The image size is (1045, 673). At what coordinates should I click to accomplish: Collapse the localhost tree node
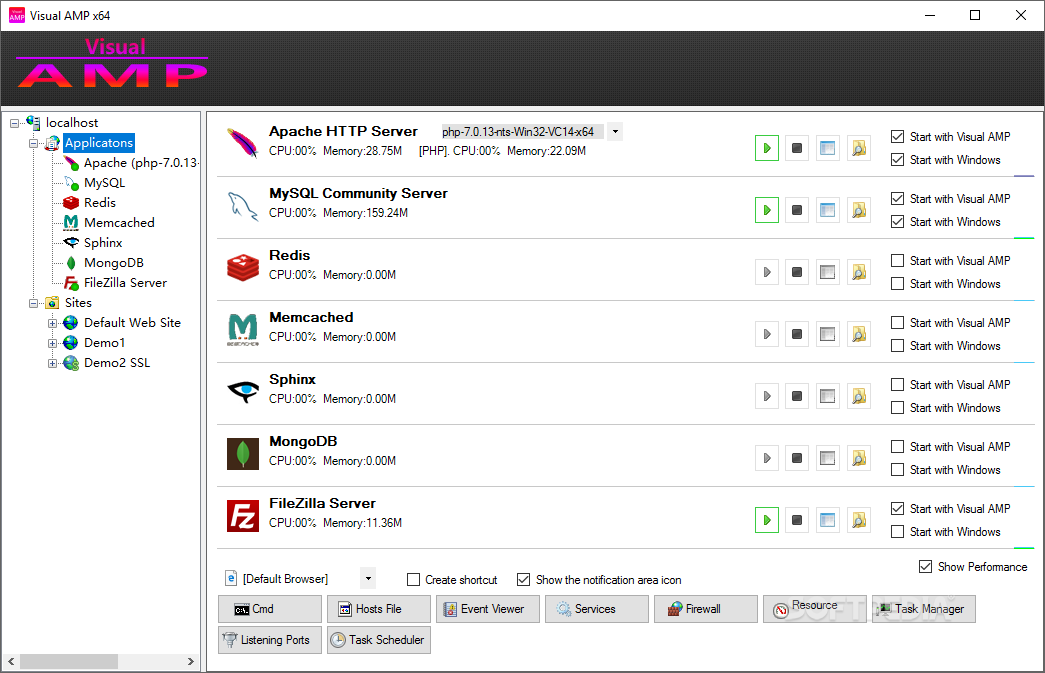14,123
